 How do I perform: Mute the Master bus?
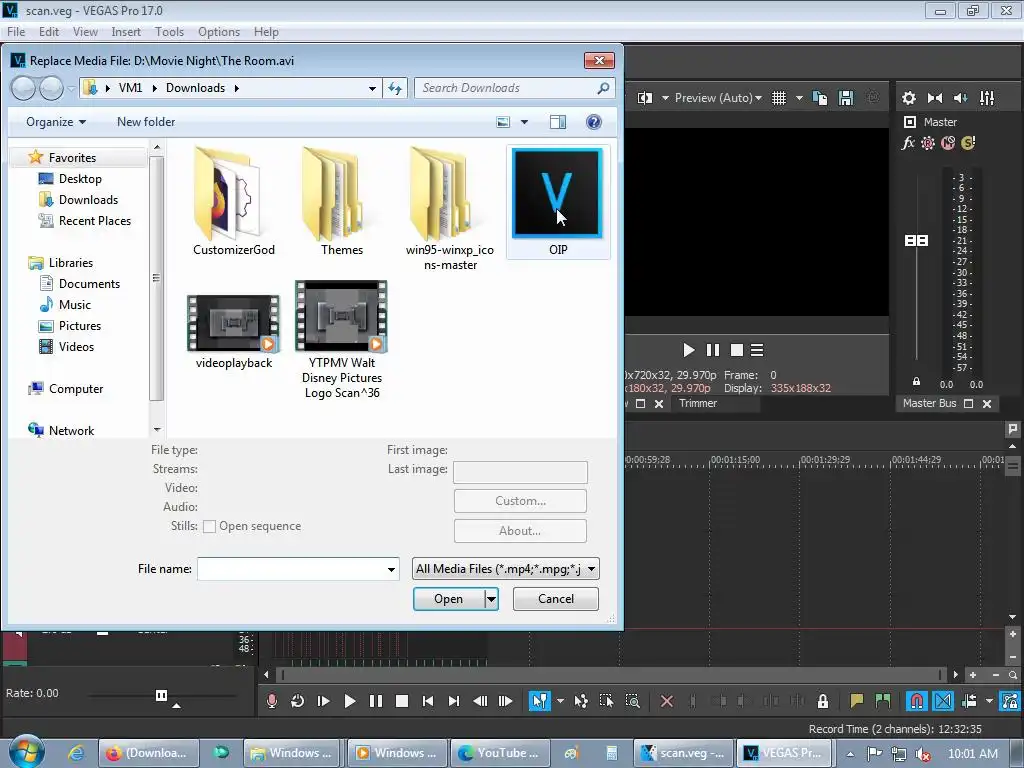click(948, 142)
